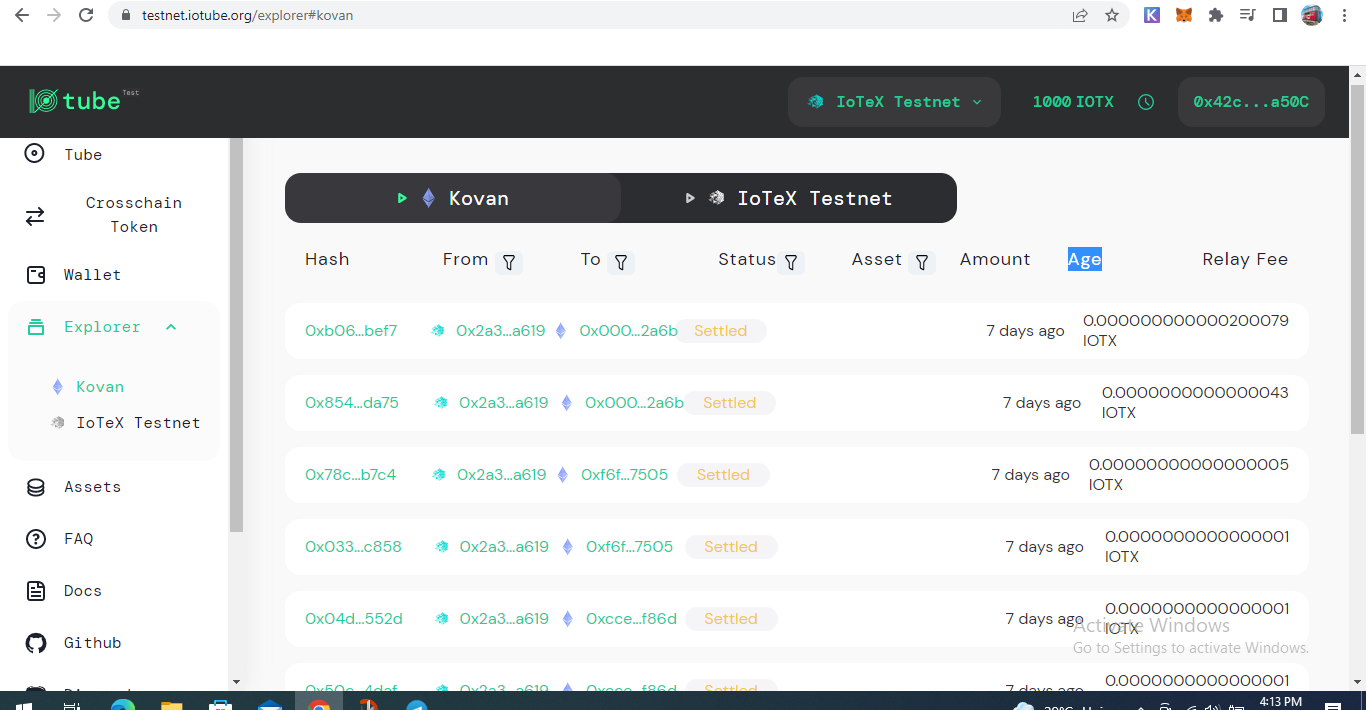Click the ioTube logo
Viewport: 1366px width, 710px height.
click(82, 100)
